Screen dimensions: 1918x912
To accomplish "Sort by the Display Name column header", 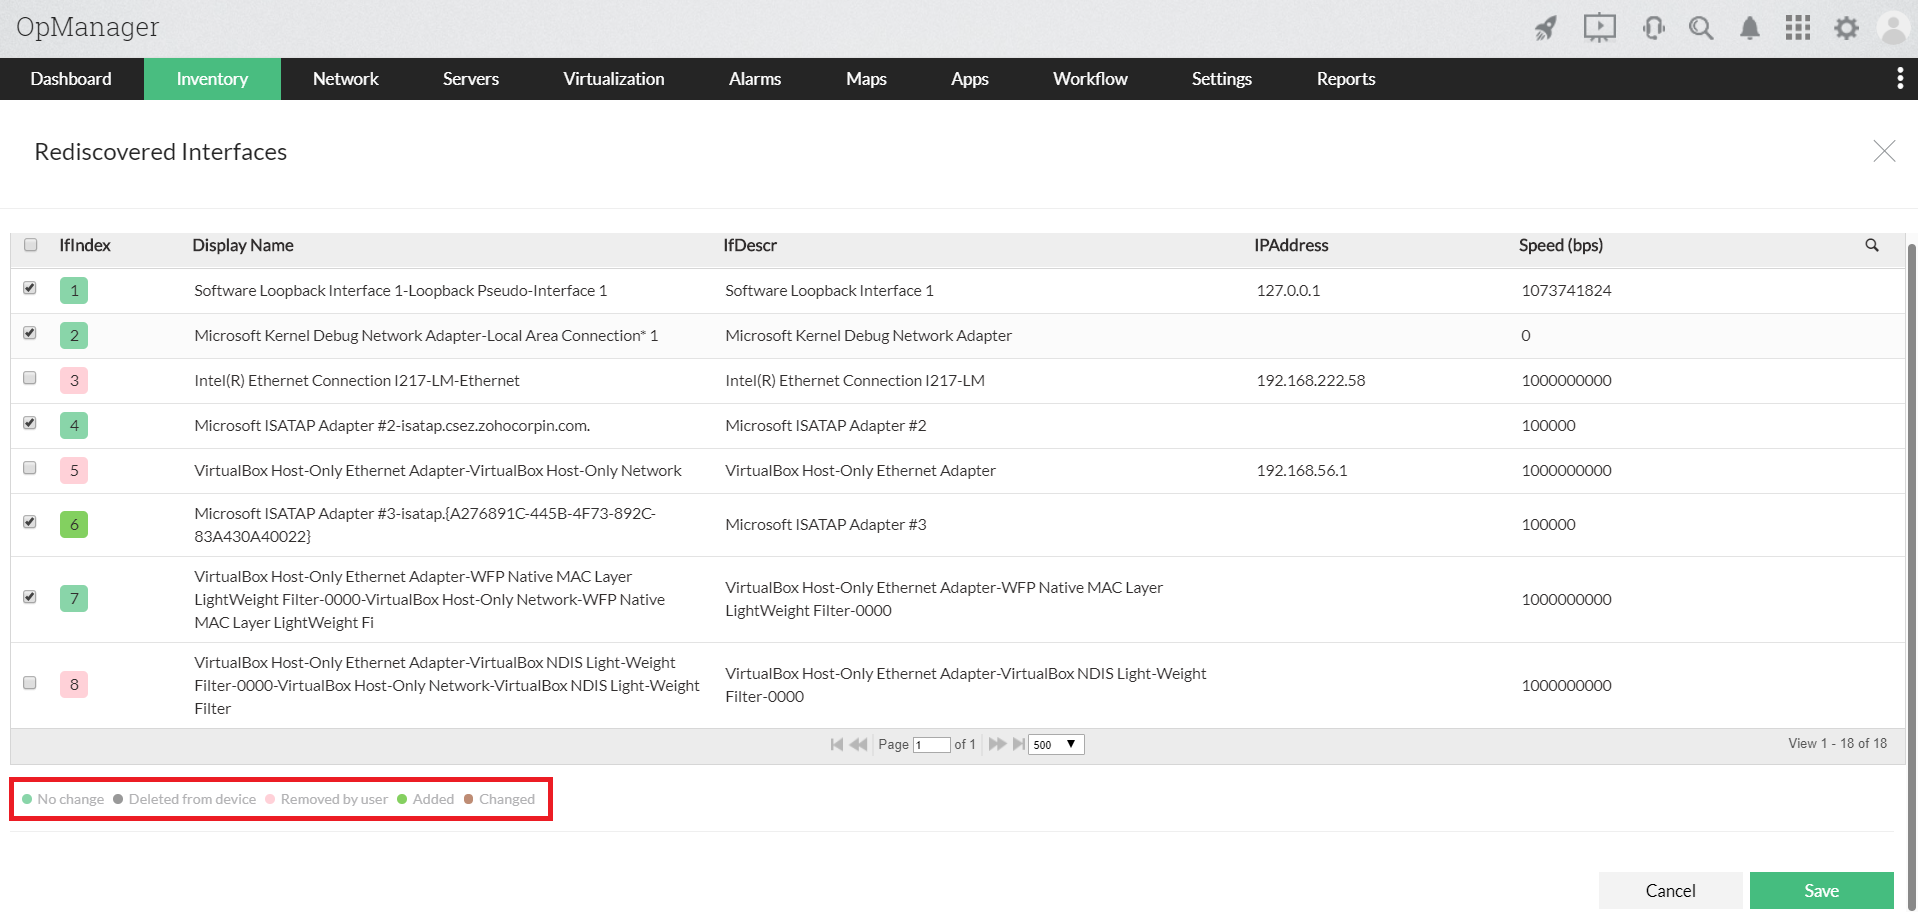I will pos(243,245).
